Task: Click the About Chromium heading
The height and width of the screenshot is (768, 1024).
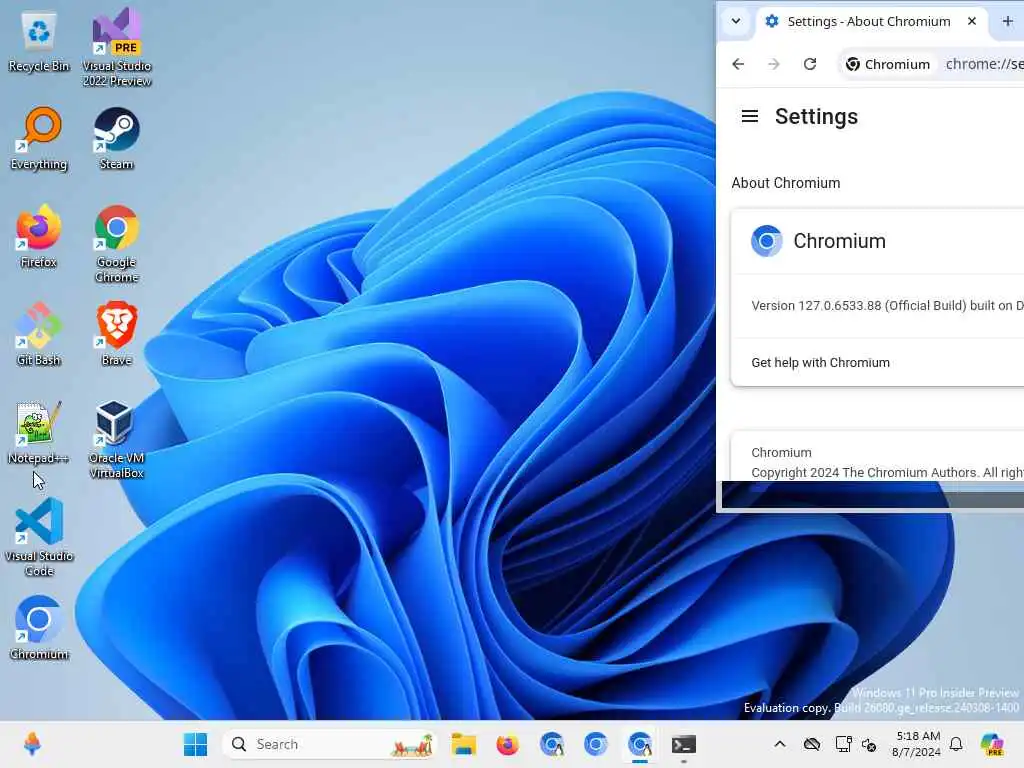Action: click(x=786, y=183)
